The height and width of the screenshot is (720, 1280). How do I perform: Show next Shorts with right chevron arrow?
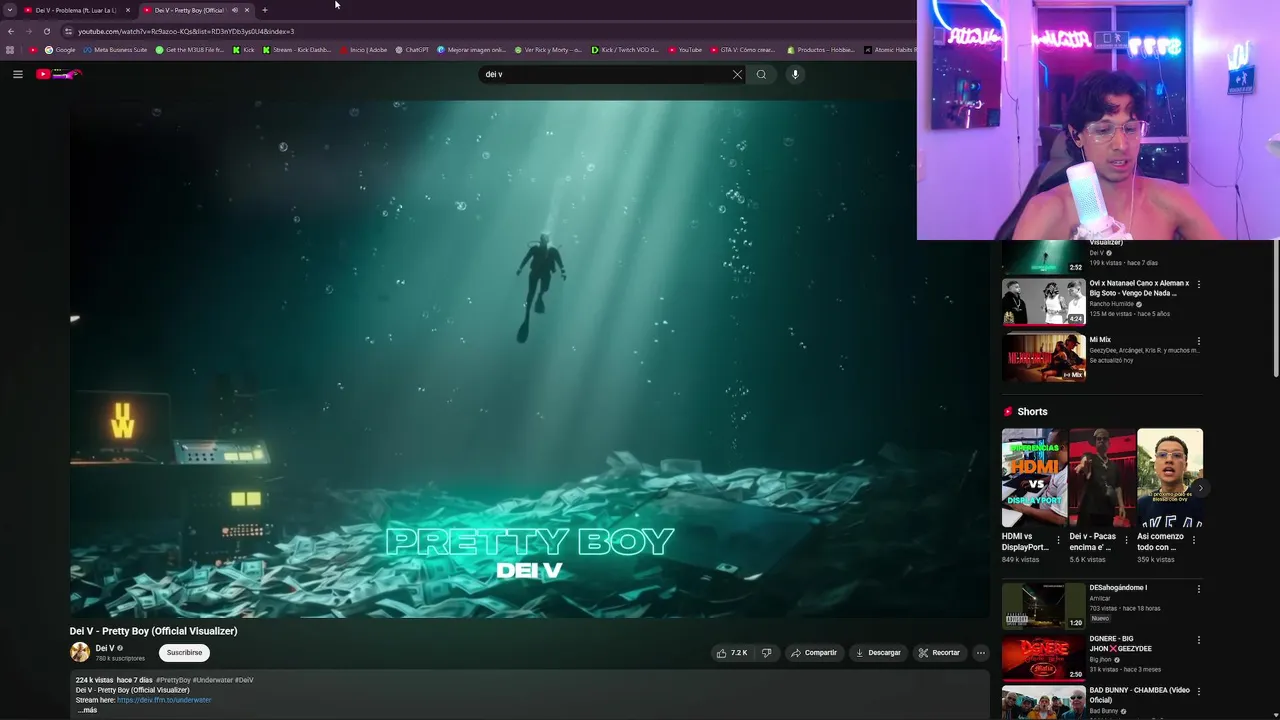[x=1201, y=488]
